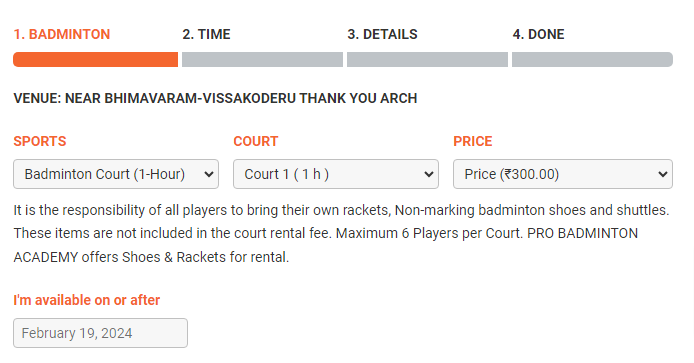Viewport: 694px width, 363px height.
Task: Open the Price (₹300.00) dropdown
Action: click(x=563, y=174)
